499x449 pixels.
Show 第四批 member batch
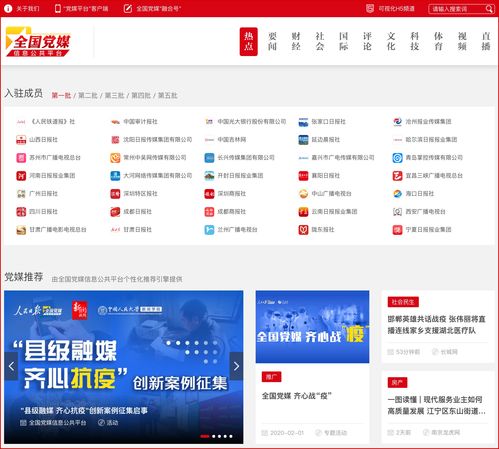point(141,96)
